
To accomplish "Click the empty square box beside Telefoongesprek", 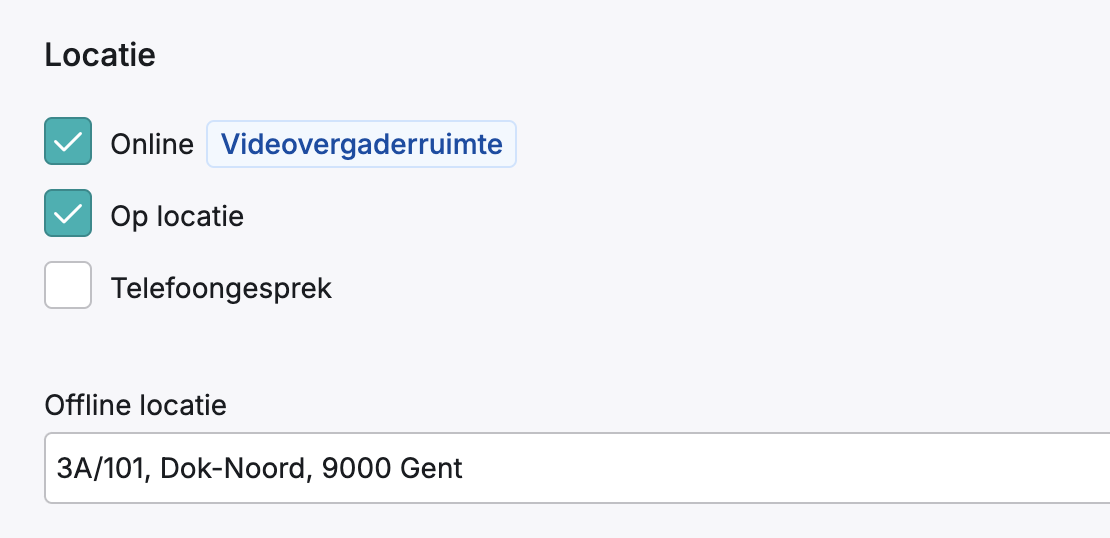I will click(68, 285).
